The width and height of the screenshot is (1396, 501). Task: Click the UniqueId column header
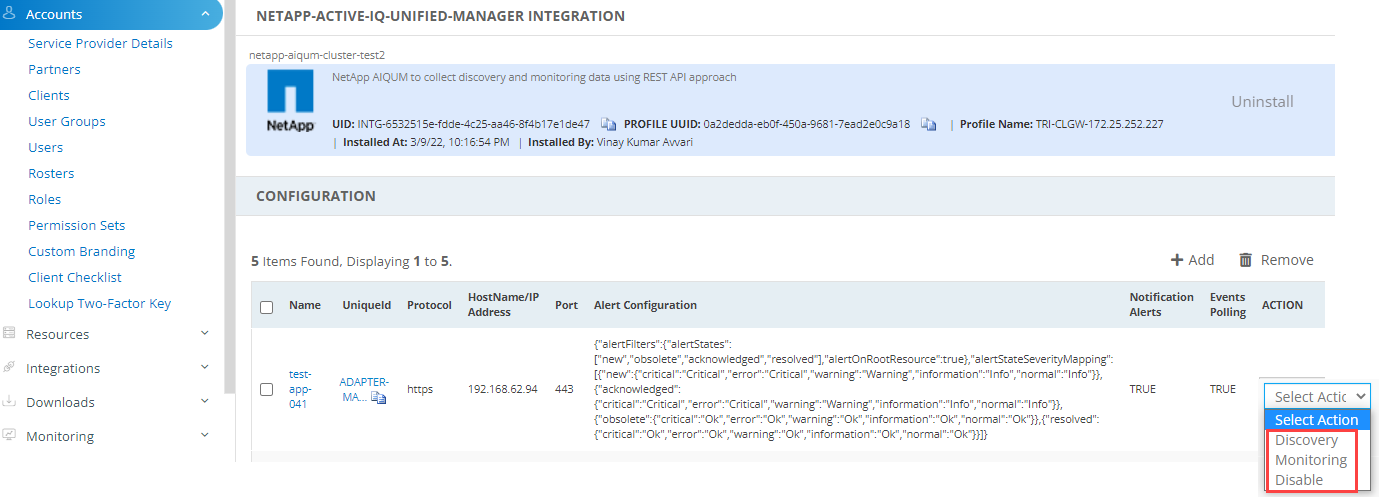367,305
